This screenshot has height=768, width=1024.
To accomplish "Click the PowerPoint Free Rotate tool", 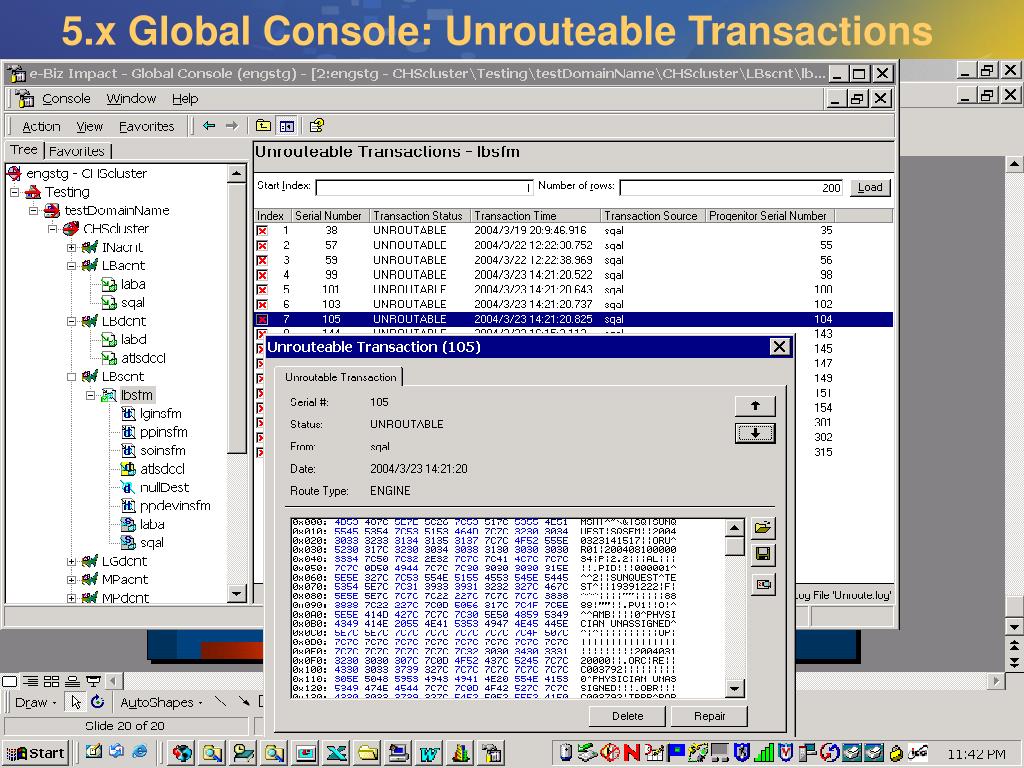I will [97, 702].
